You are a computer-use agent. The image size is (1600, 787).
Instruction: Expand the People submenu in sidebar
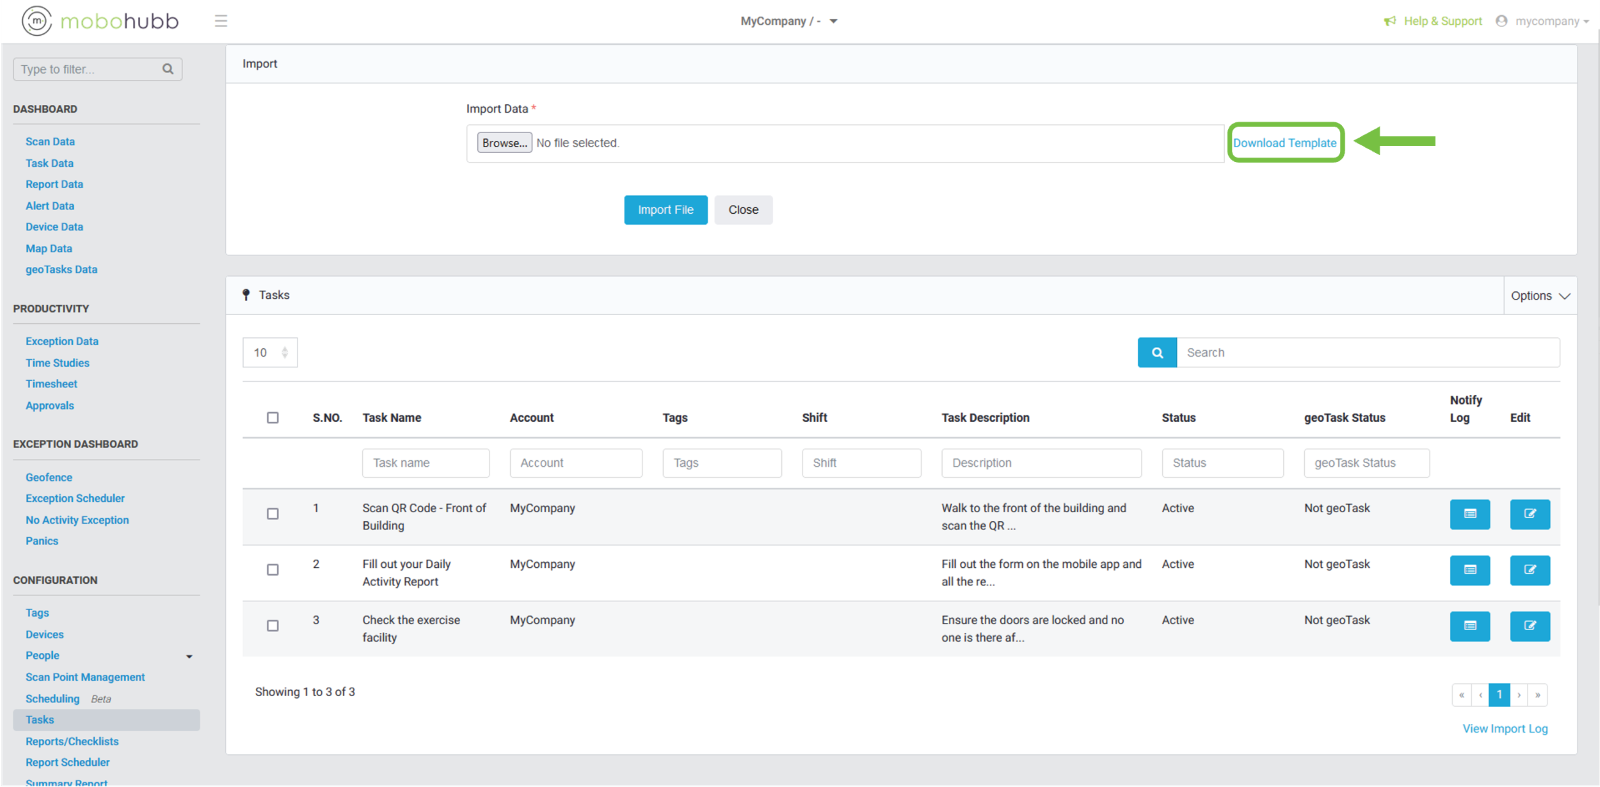189,657
